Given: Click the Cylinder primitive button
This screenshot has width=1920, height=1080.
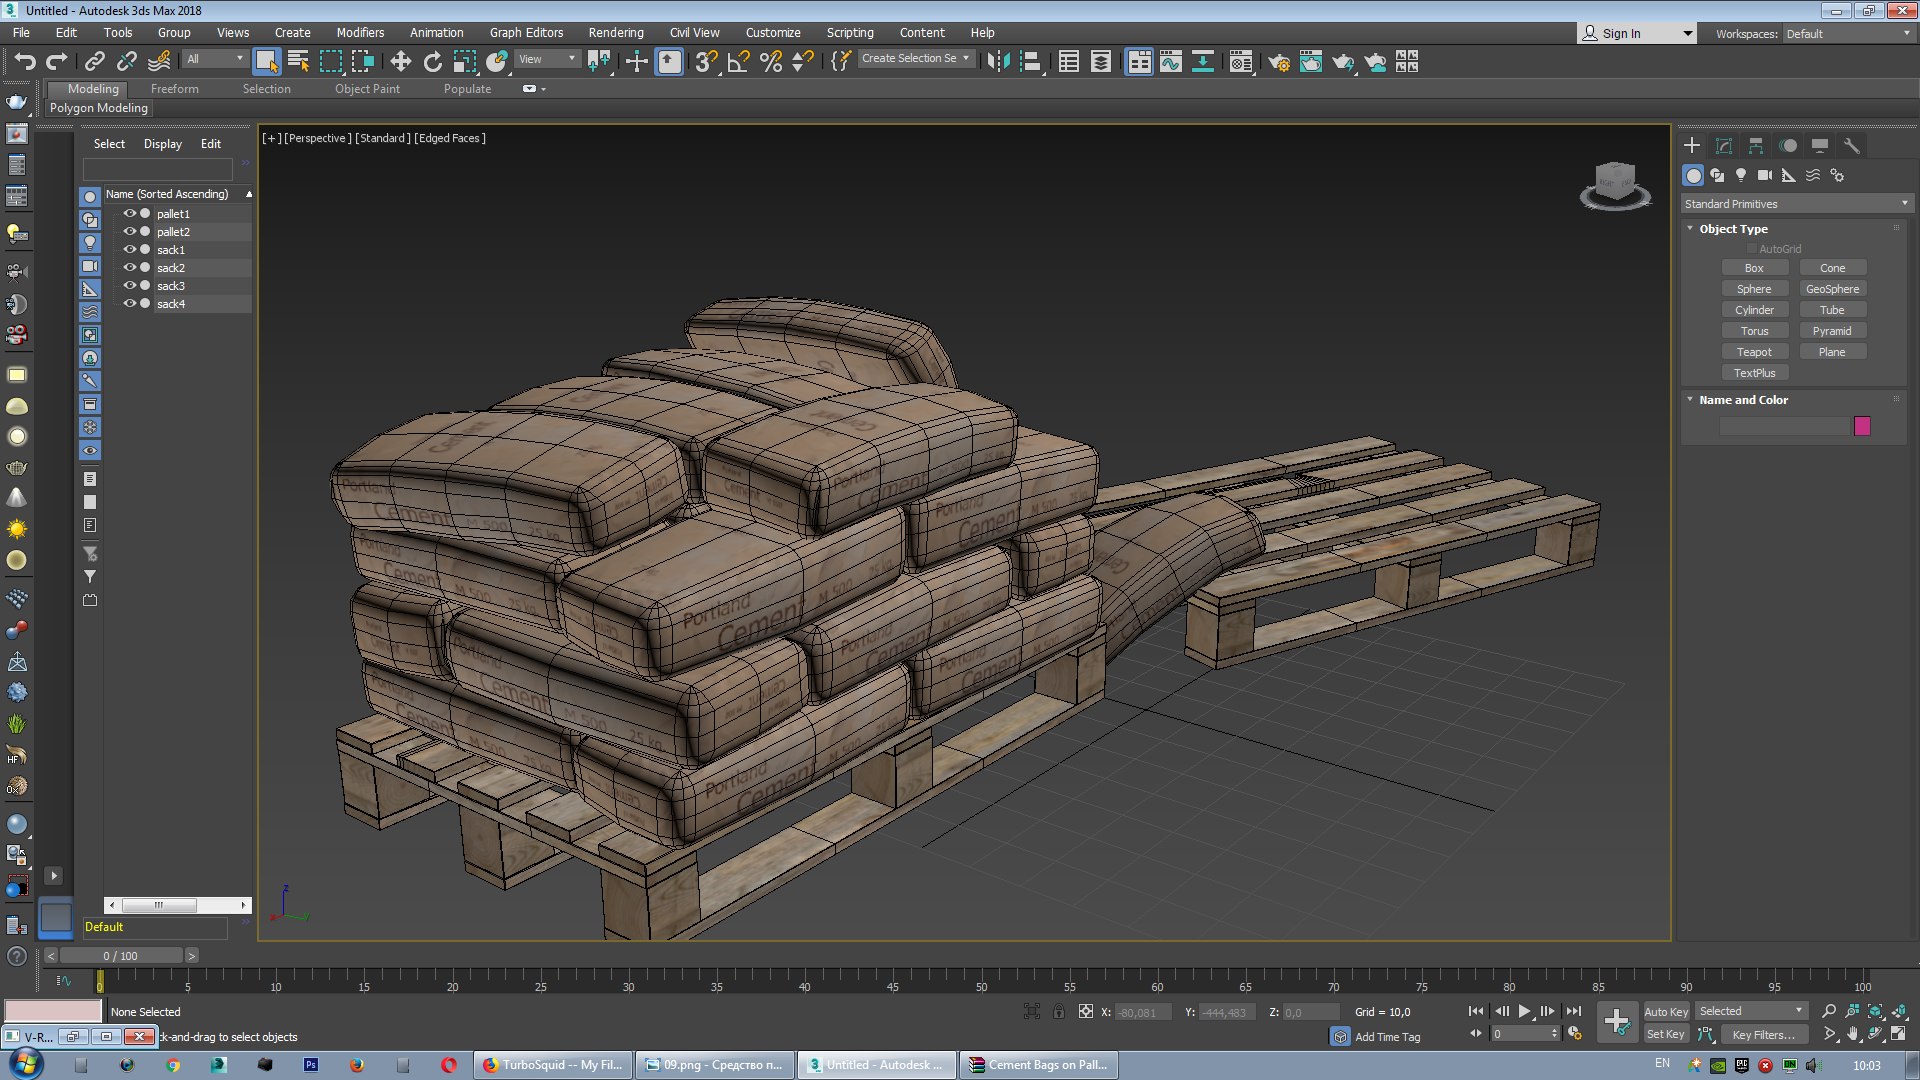Looking at the screenshot, I should click(x=1754, y=310).
